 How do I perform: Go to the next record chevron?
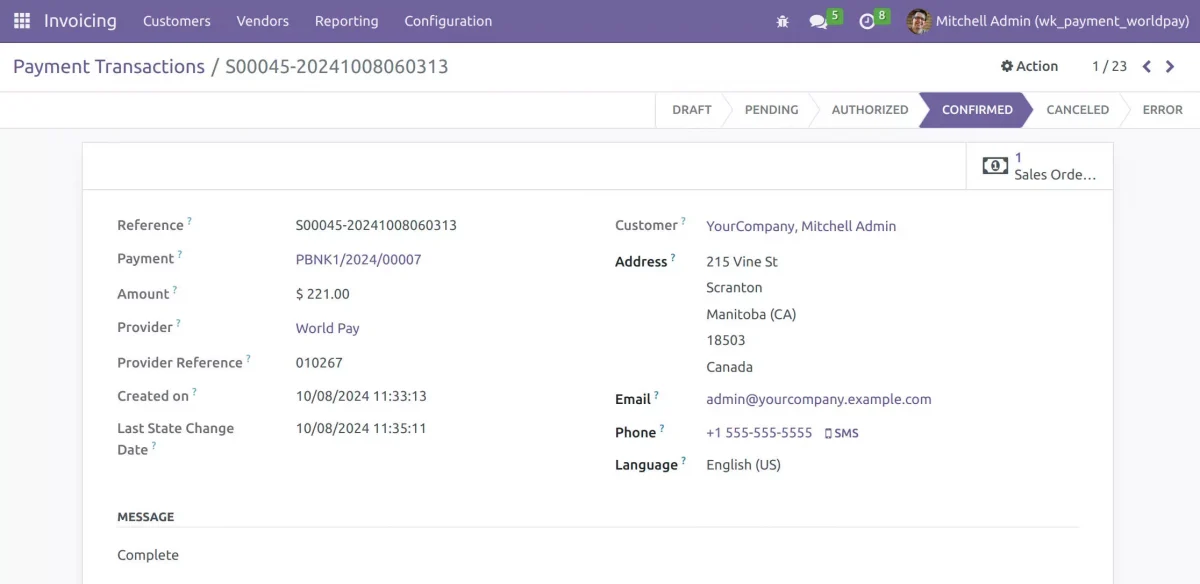click(x=1170, y=66)
